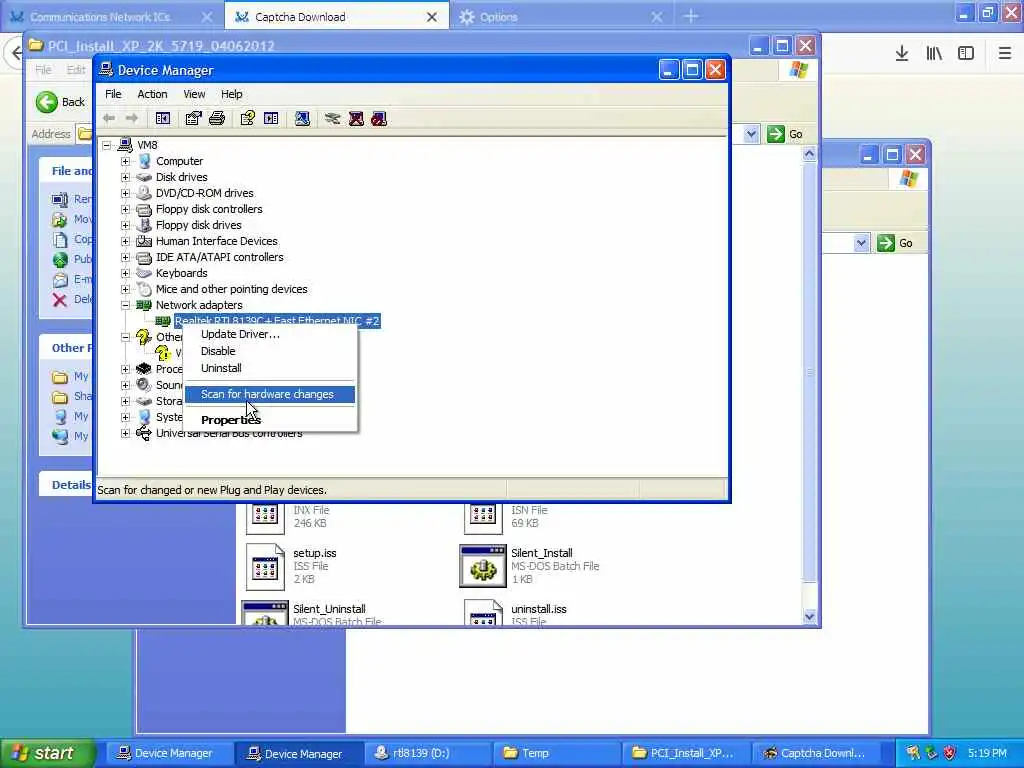This screenshot has width=1024, height=768.
Task: Collapse the Network adapters node
Action: click(x=125, y=305)
